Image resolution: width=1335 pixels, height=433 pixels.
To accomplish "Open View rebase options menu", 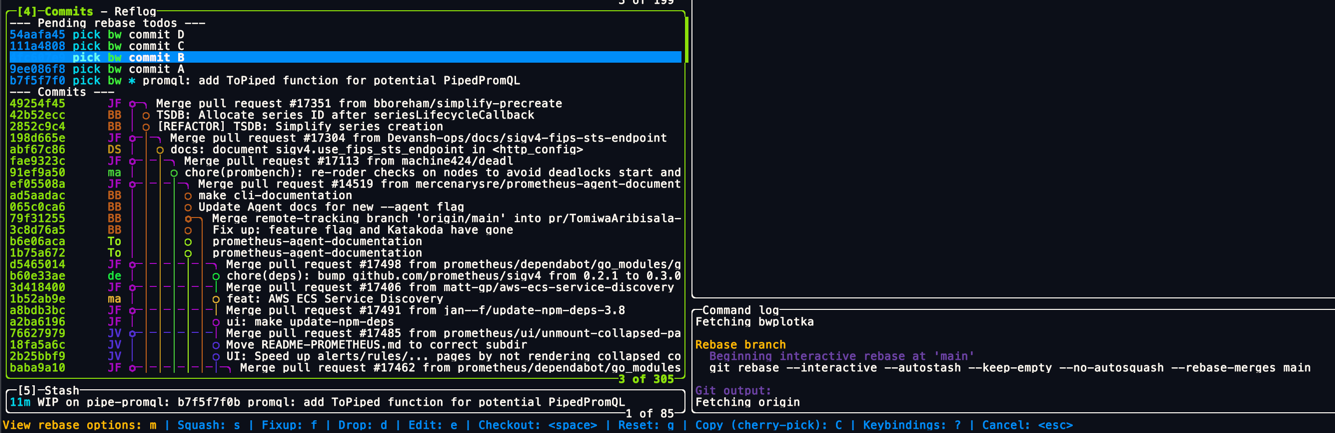I will 80,426.
